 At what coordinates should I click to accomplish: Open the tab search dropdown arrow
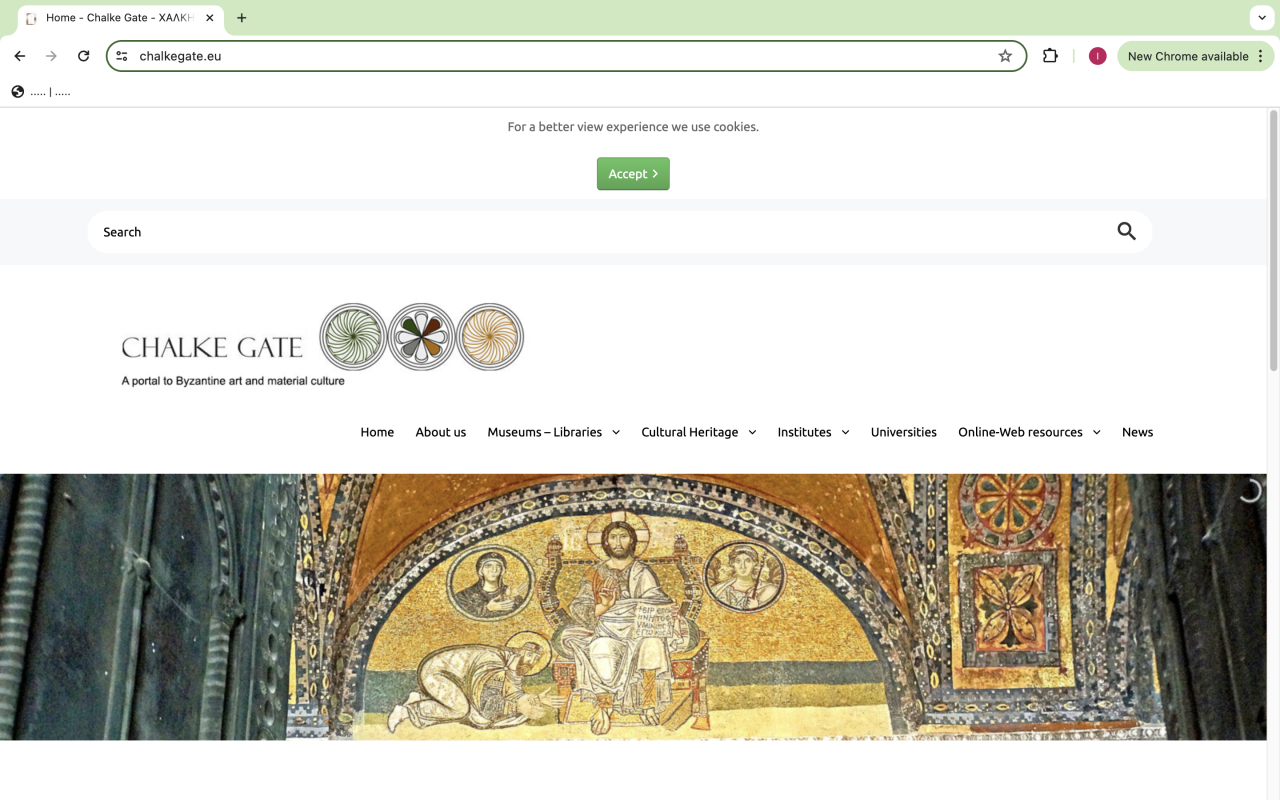(1262, 18)
